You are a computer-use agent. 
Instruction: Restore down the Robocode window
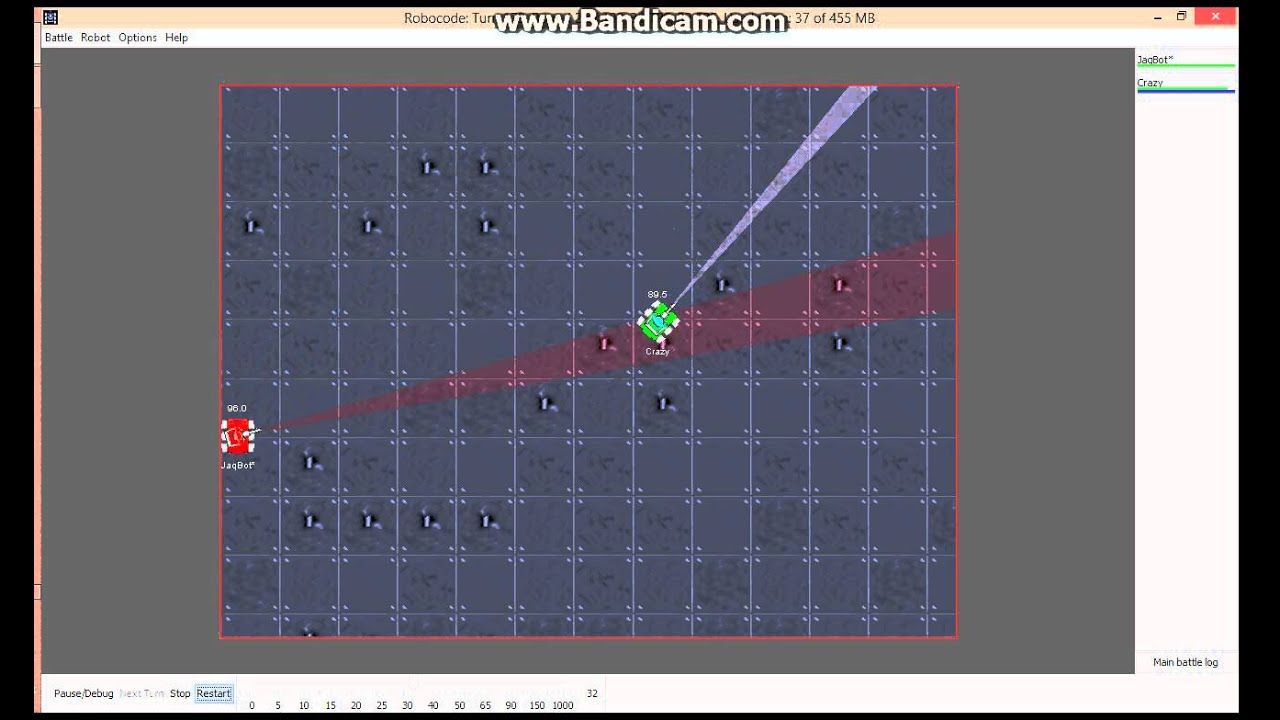pos(1181,16)
